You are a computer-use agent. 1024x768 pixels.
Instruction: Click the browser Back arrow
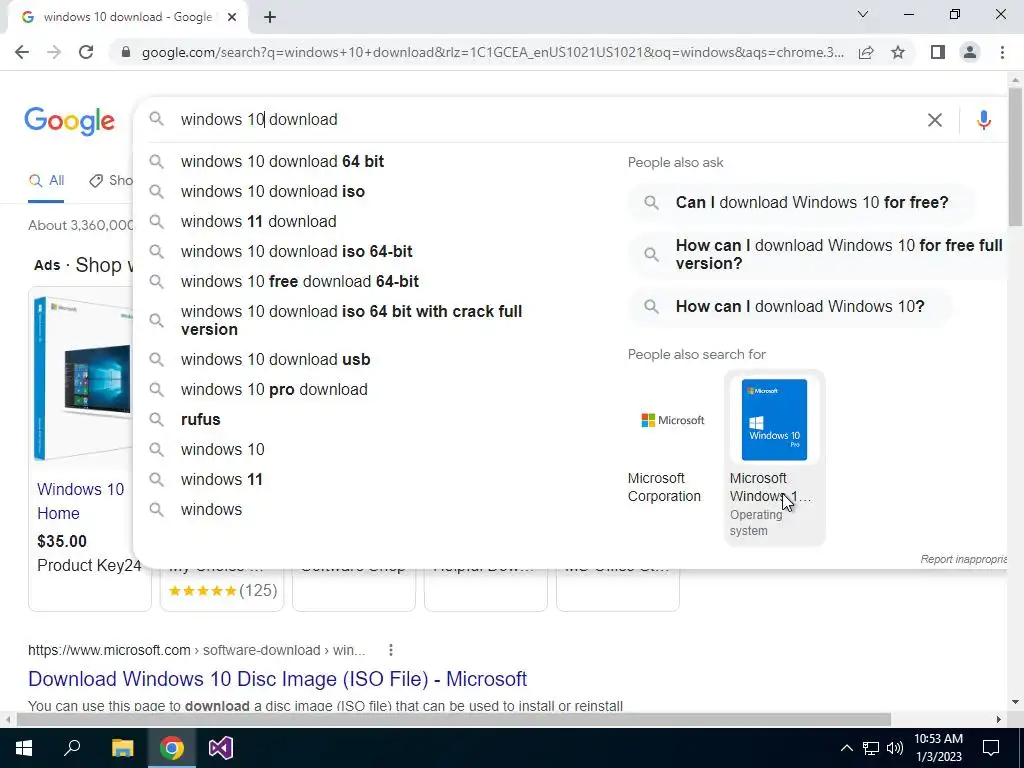pyautogui.click(x=22, y=52)
